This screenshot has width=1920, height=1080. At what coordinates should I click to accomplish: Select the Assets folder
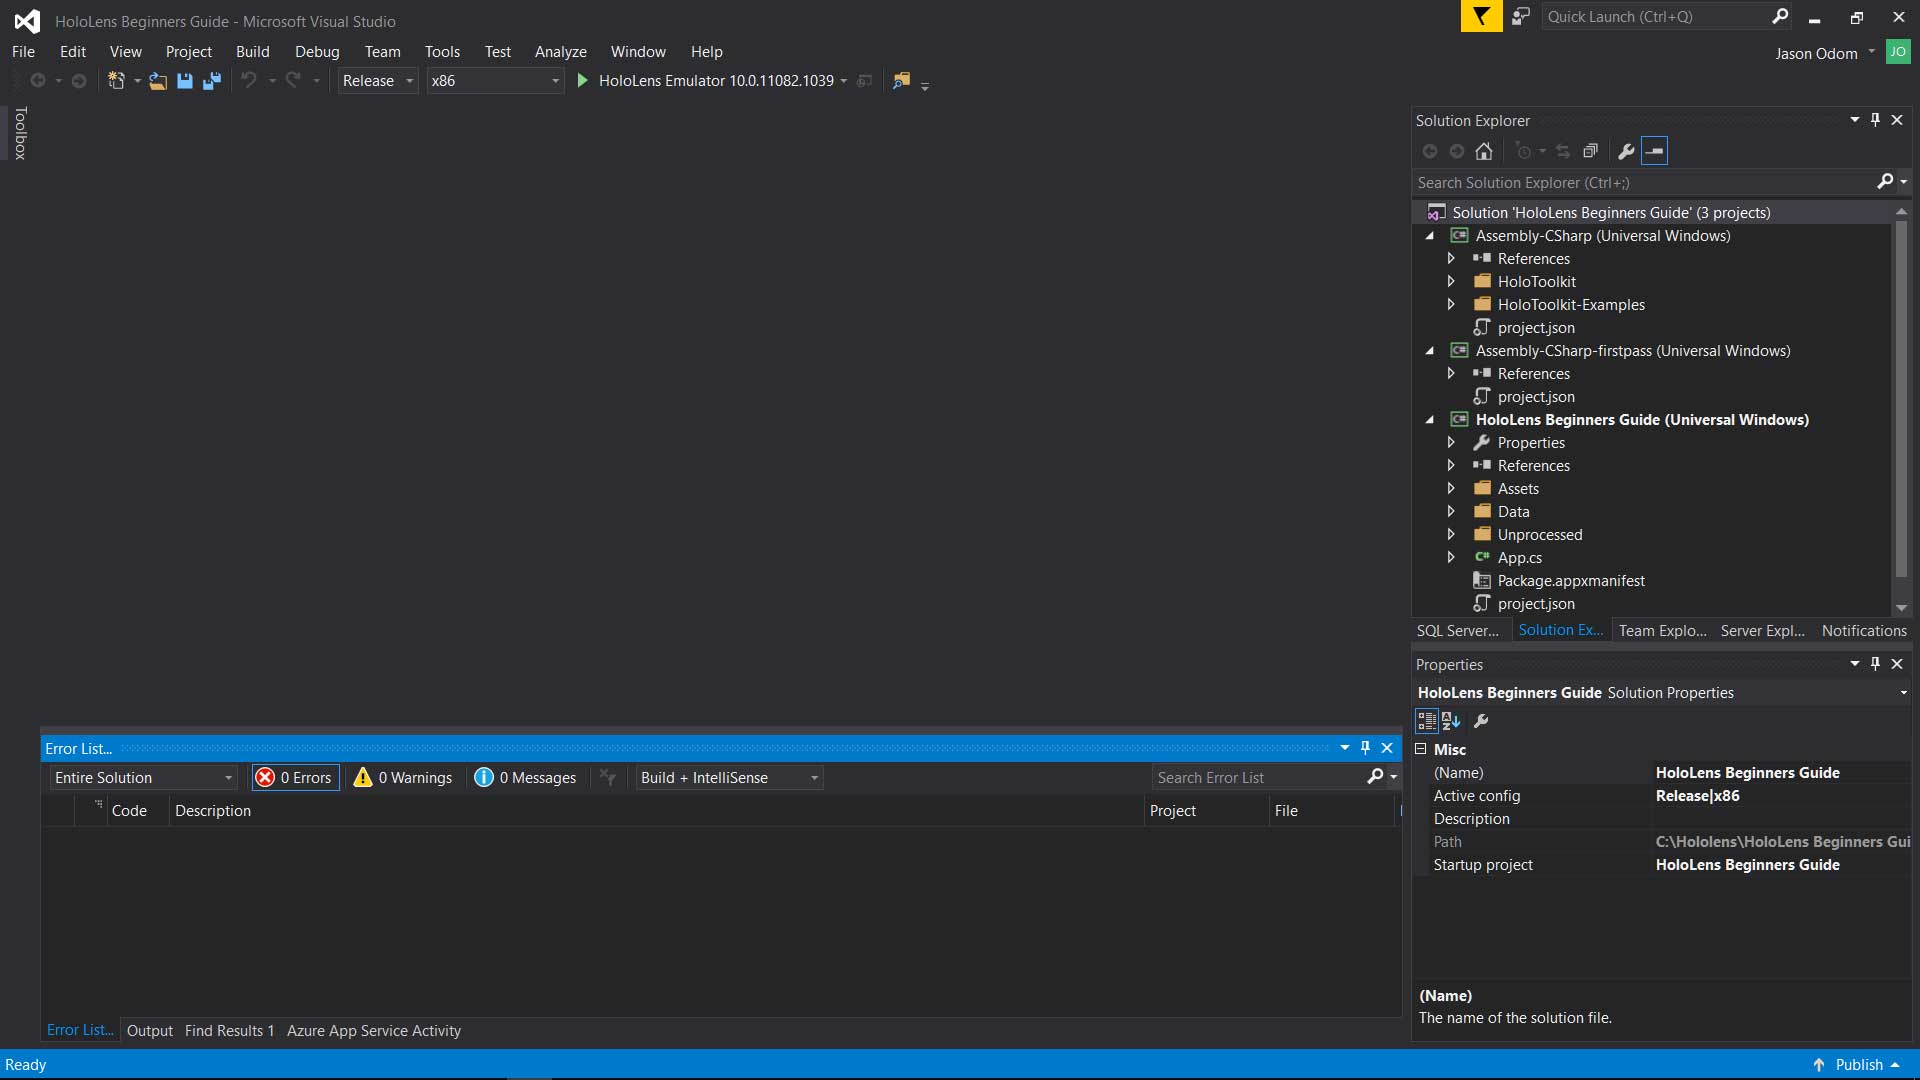[1517, 489]
